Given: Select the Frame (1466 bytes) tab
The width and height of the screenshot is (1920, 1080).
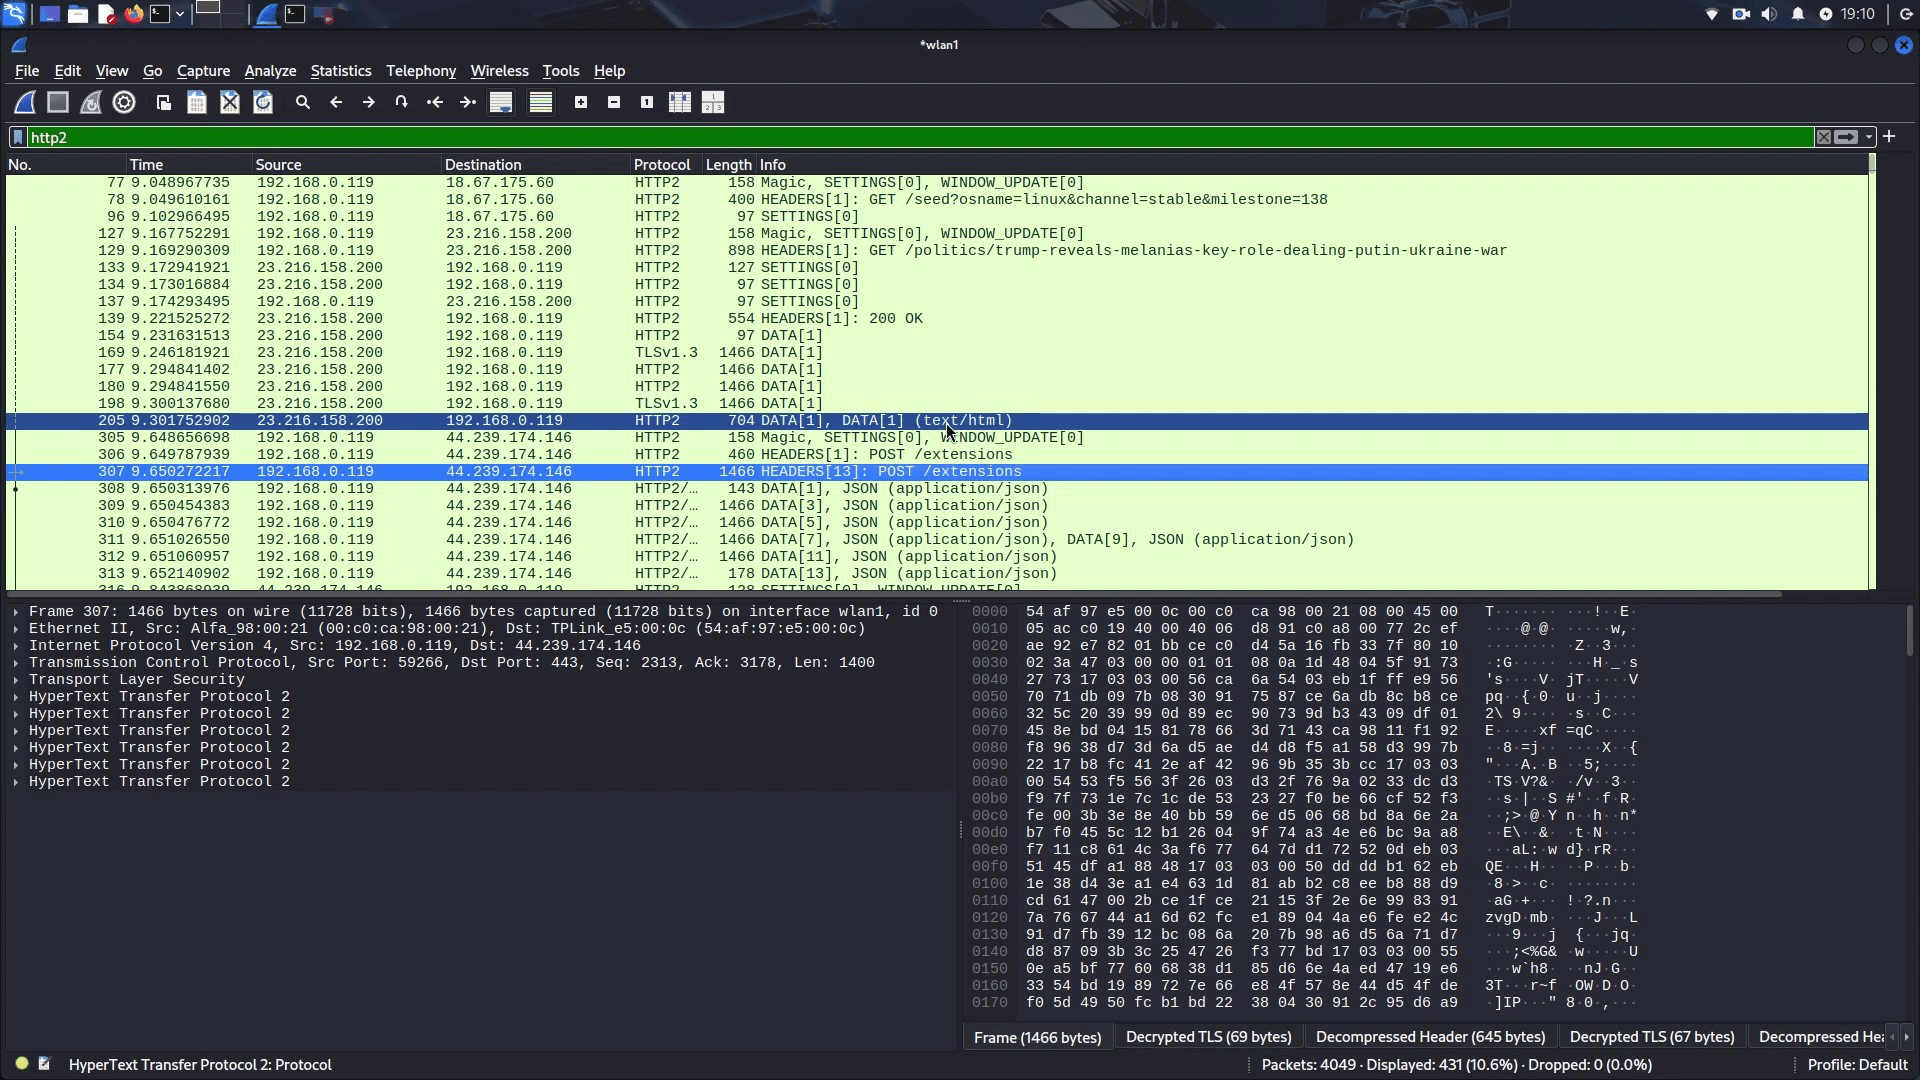Looking at the screenshot, I should tap(1037, 1037).
